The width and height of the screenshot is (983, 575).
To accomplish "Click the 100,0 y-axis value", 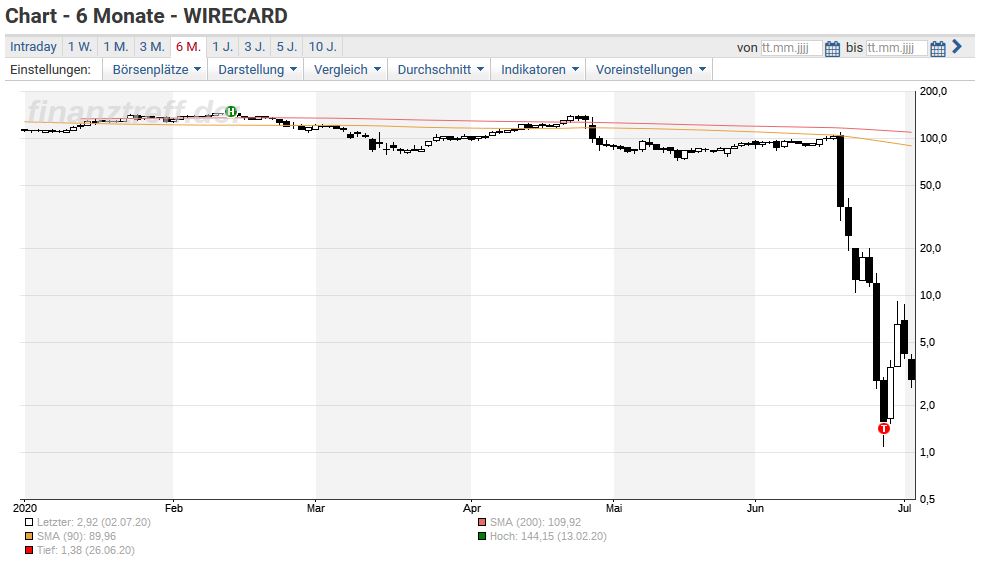I will point(933,138).
